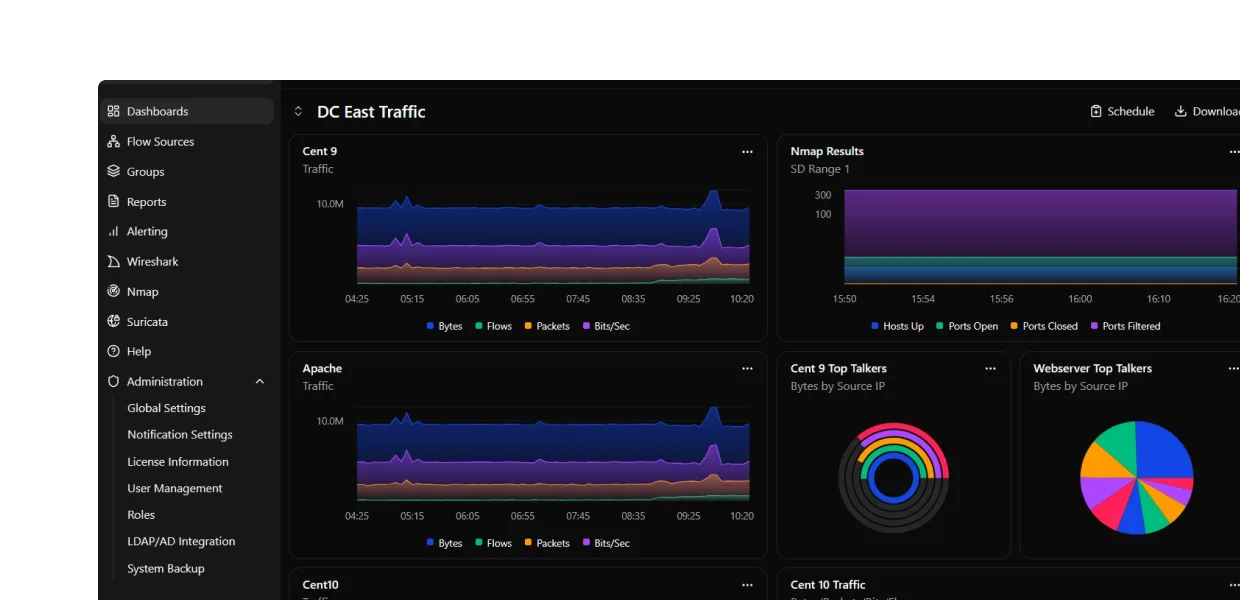Click a slice in the Webserver Top Talkers pie

point(1160,455)
